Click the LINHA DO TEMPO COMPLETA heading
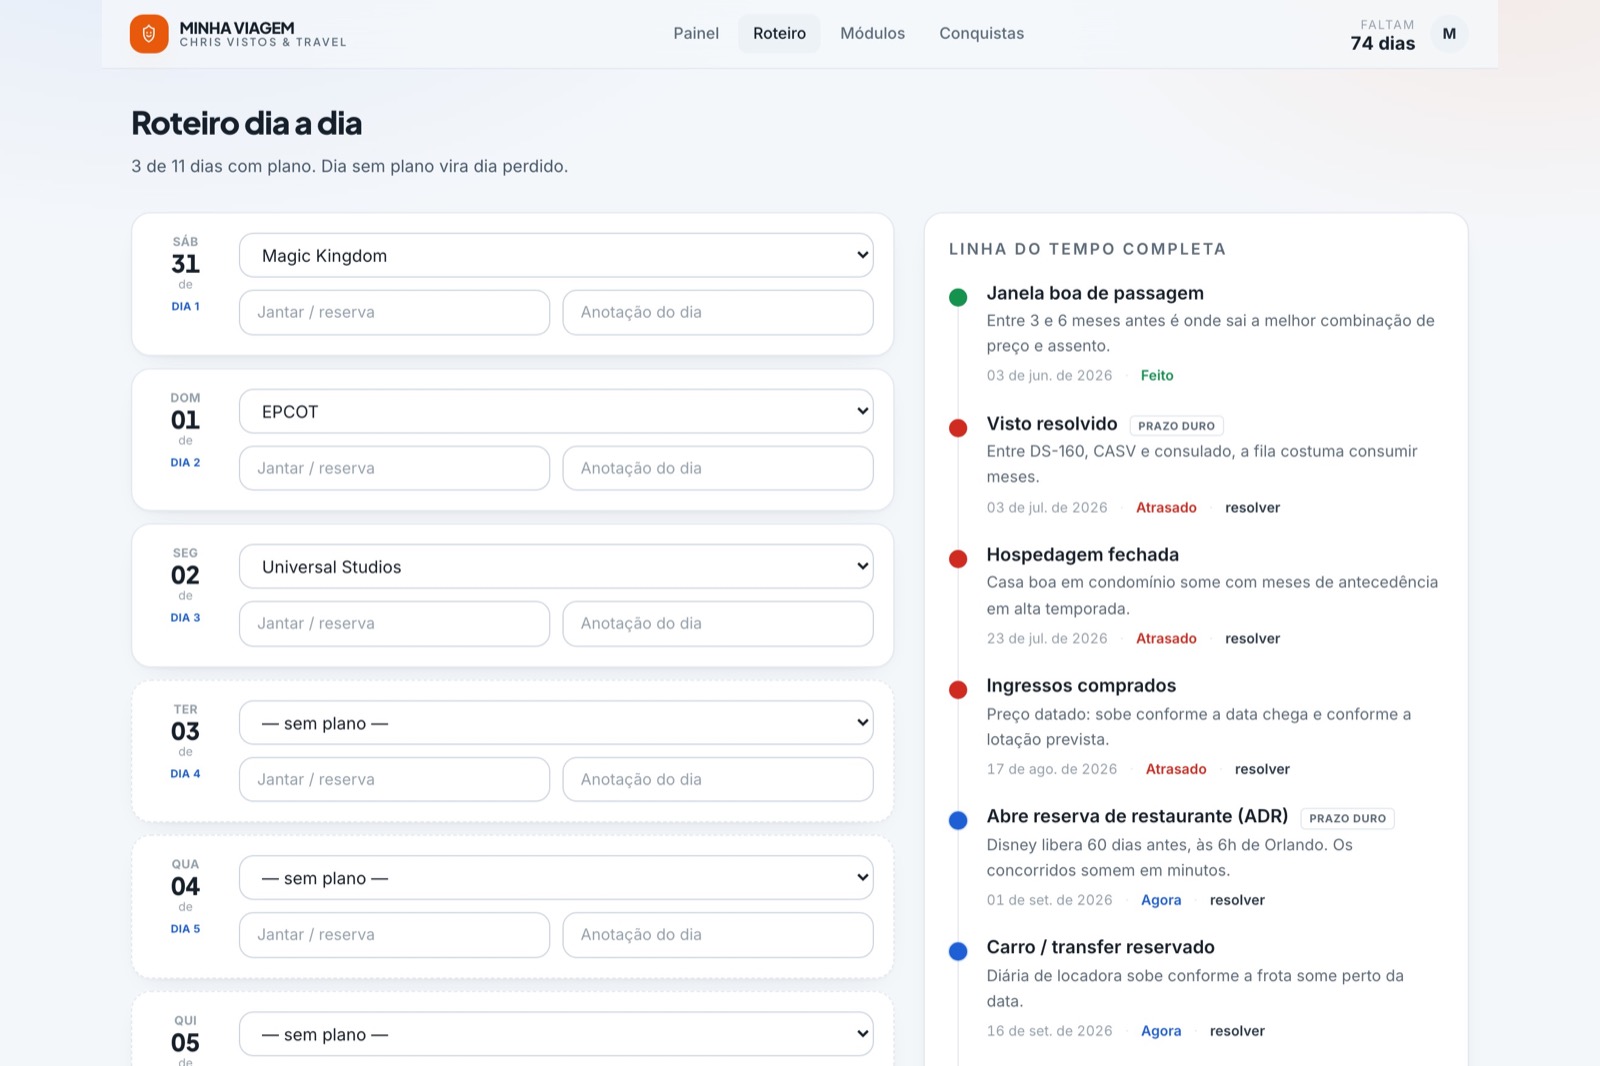Screen dimensions: 1600x1066 [1087, 249]
